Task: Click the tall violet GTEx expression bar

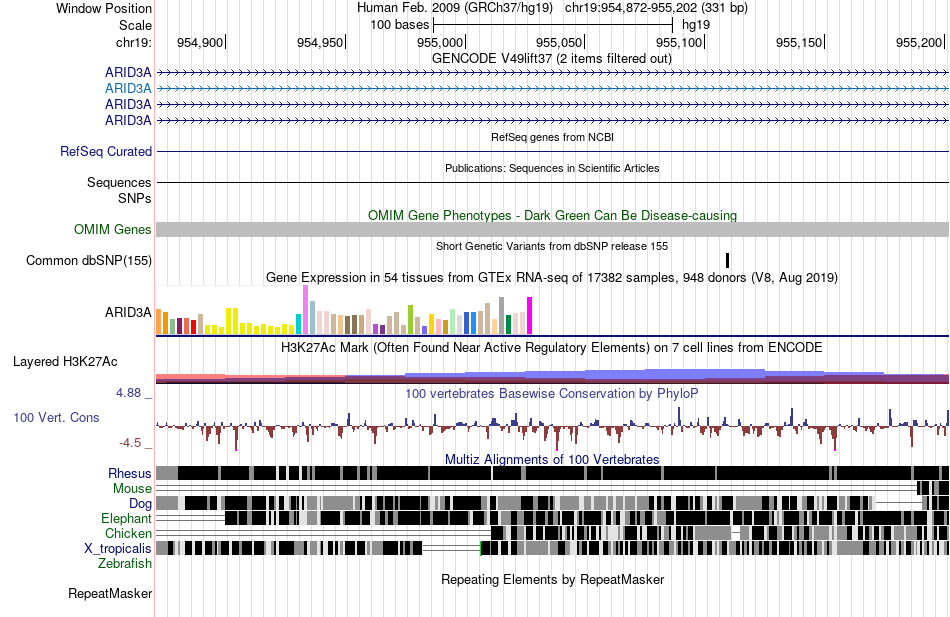Action: [305, 310]
